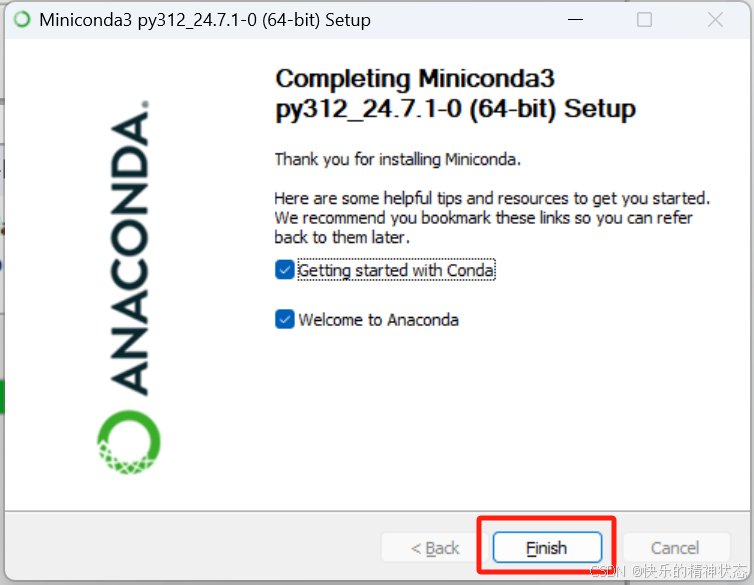
Task: Uncheck Getting started with Conda checkbox
Action: (285, 270)
